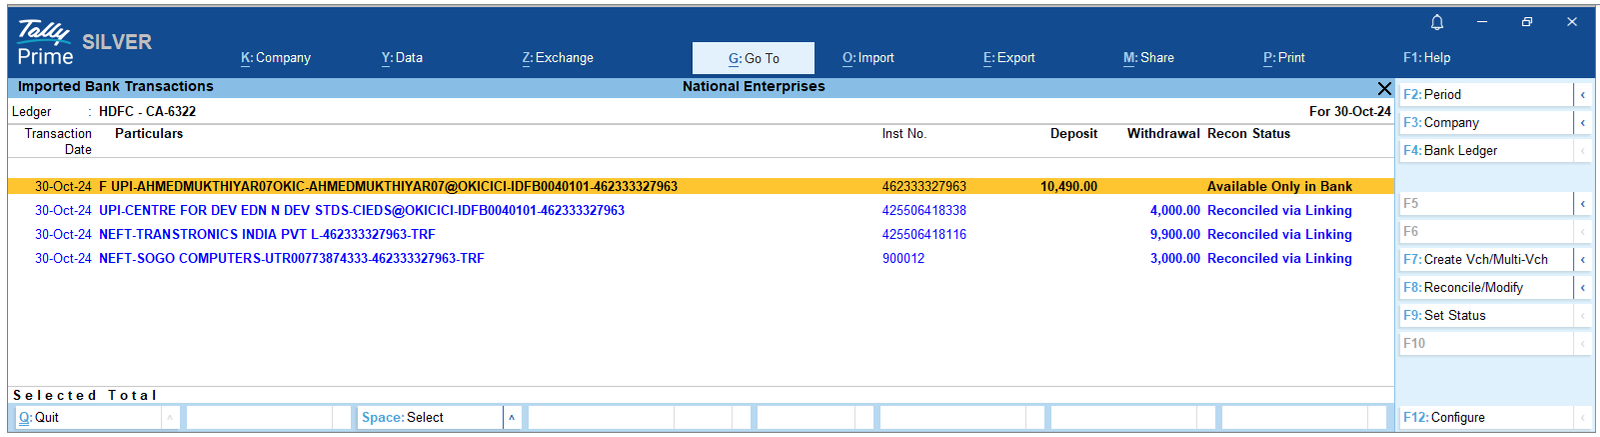Open the K: Company menu
Screen dimensions: 1600x437
tap(276, 58)
